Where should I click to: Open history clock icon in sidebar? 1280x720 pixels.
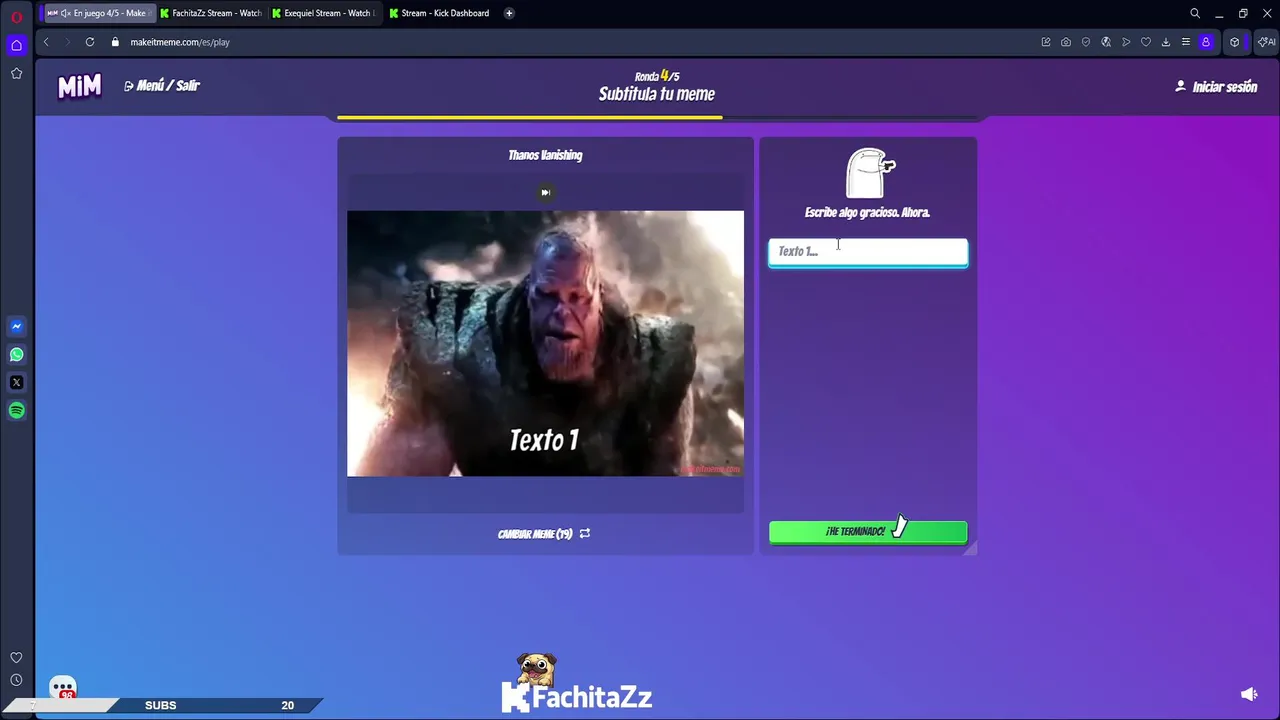16,680
